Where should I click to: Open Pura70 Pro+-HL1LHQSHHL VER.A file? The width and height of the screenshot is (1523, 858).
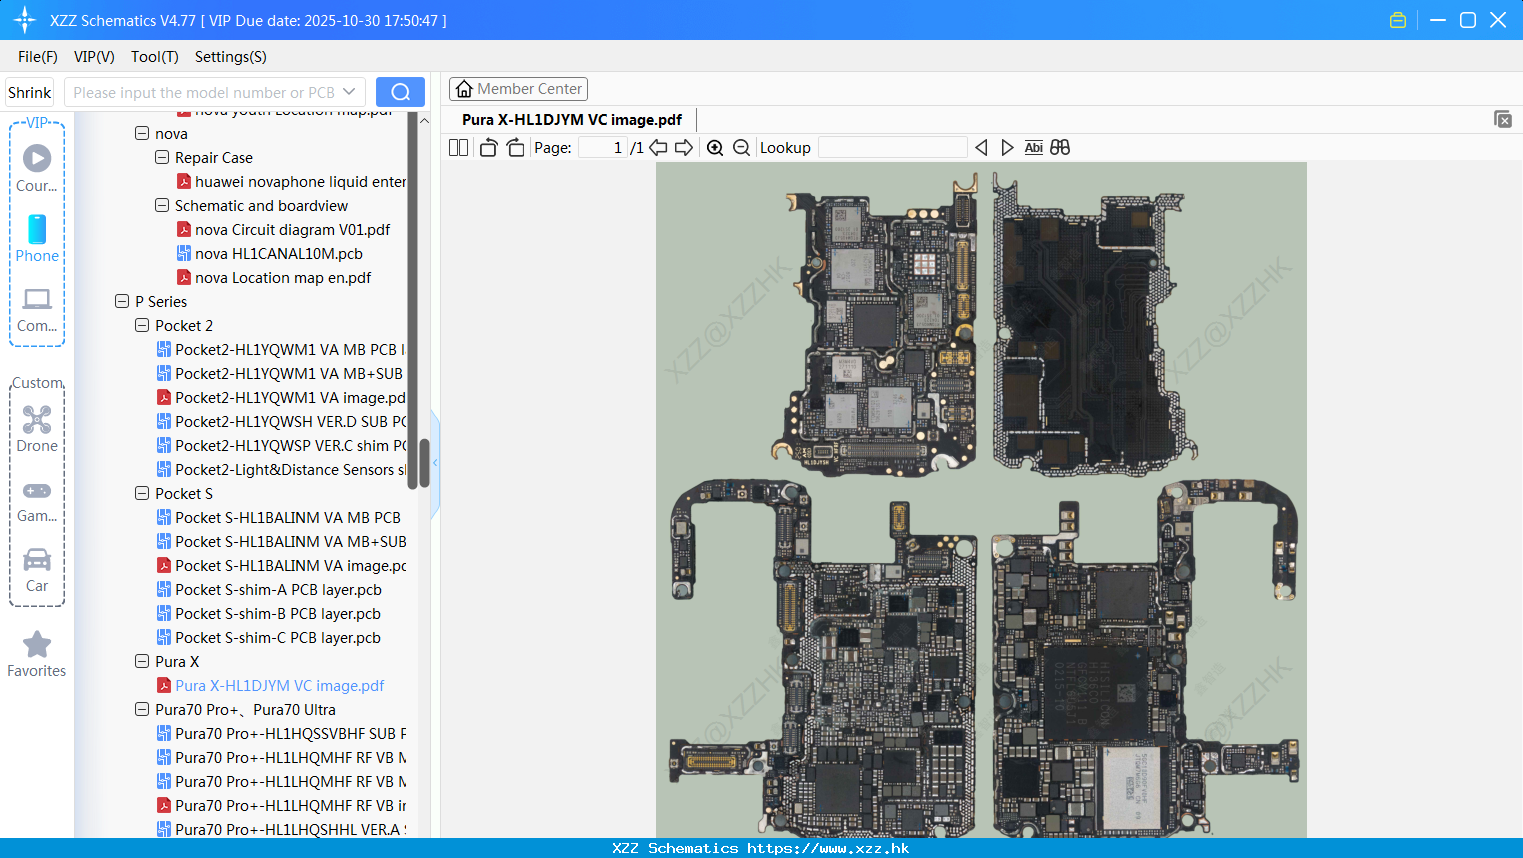point(281,829)
